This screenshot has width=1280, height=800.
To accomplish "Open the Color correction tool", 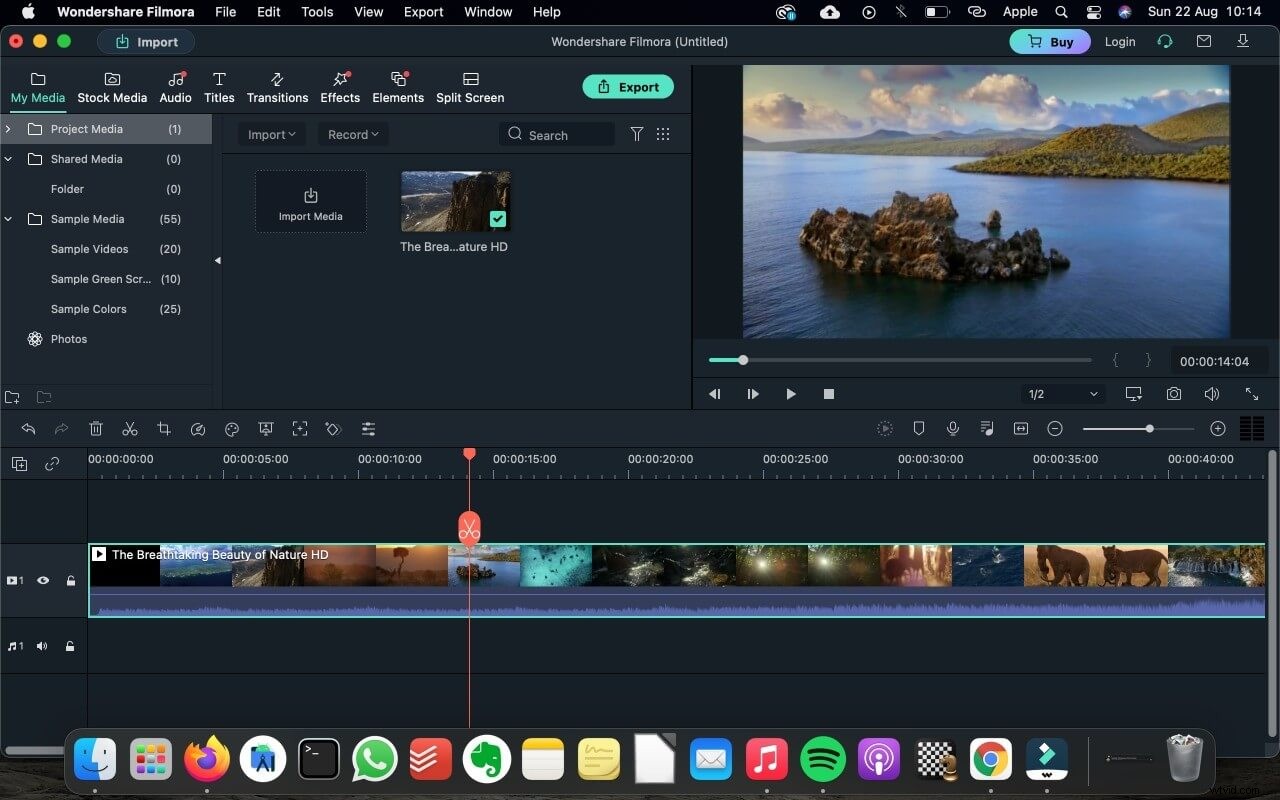I will click(x=232, y=428).
